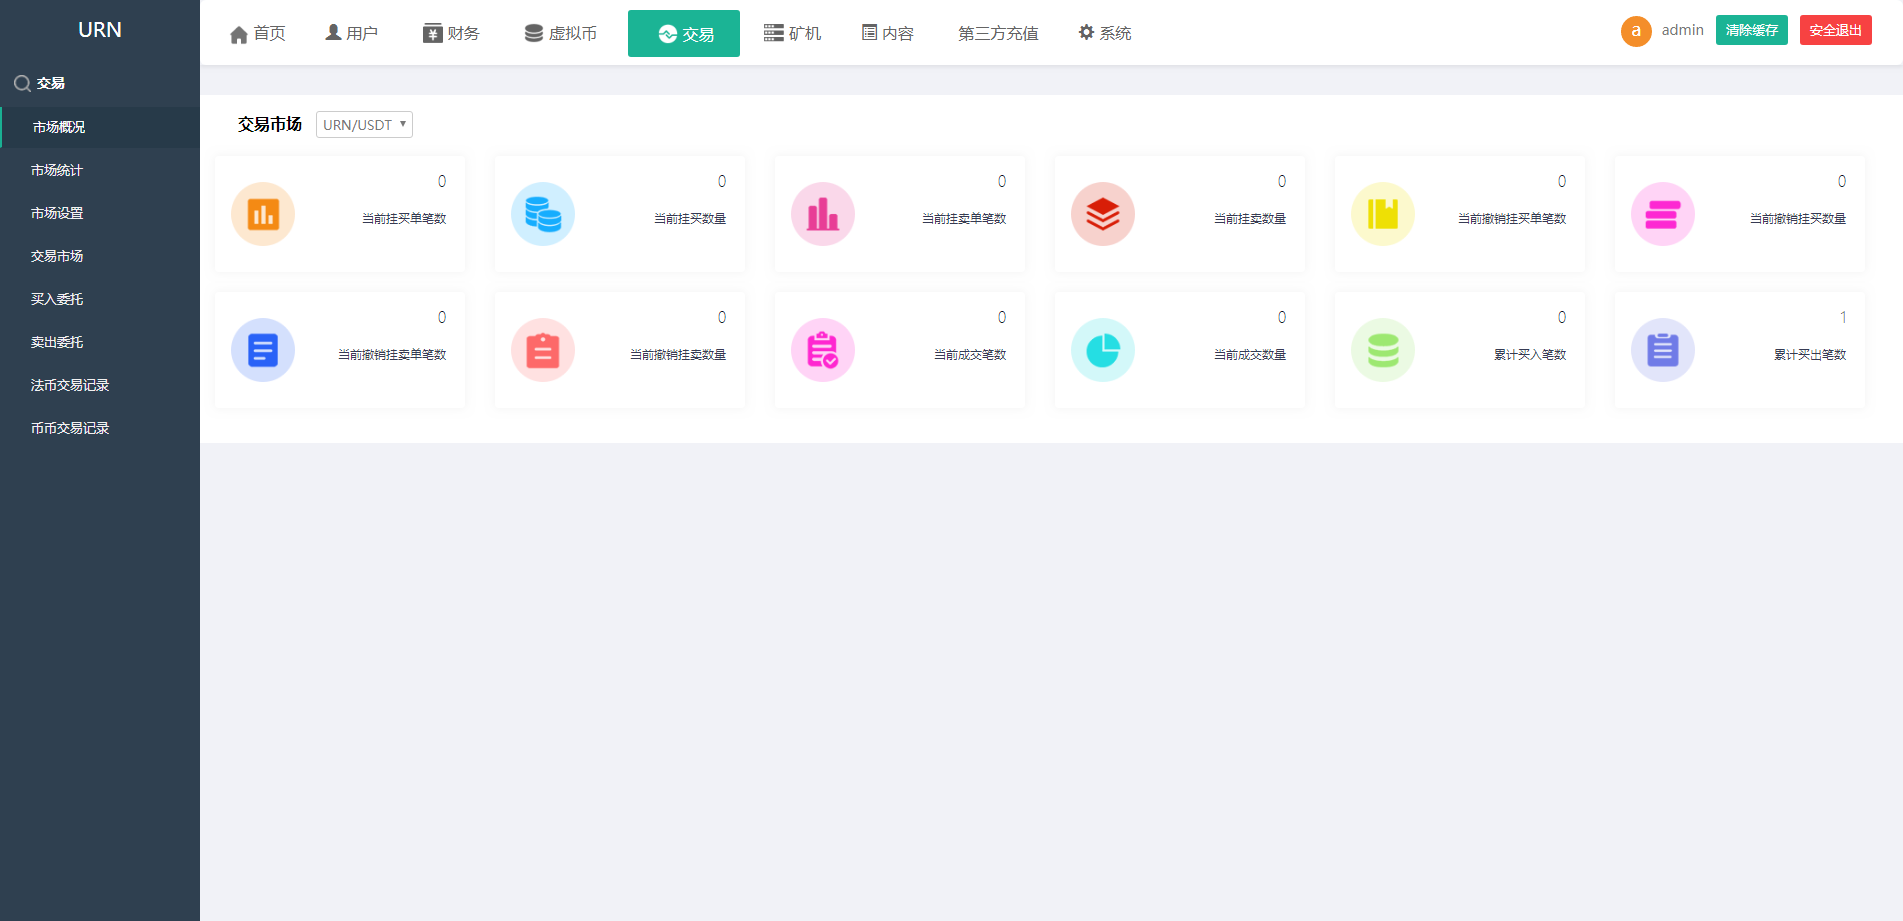
Task: Click the blue coins icon for 当前挂买数量
Action: [543, 214]
